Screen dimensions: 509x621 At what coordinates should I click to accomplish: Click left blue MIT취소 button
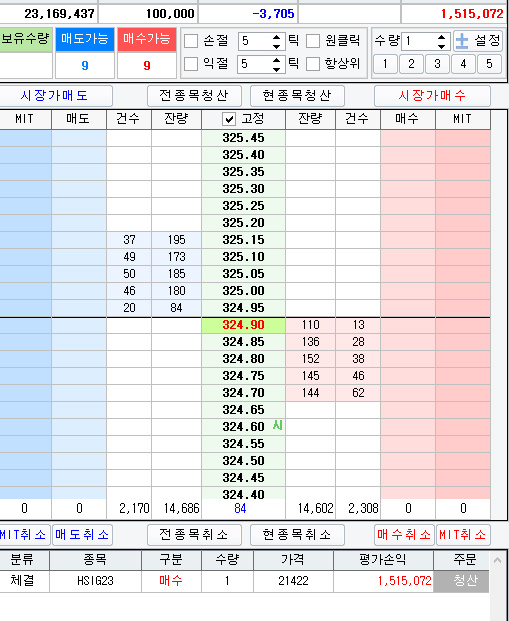click(25, 535)
